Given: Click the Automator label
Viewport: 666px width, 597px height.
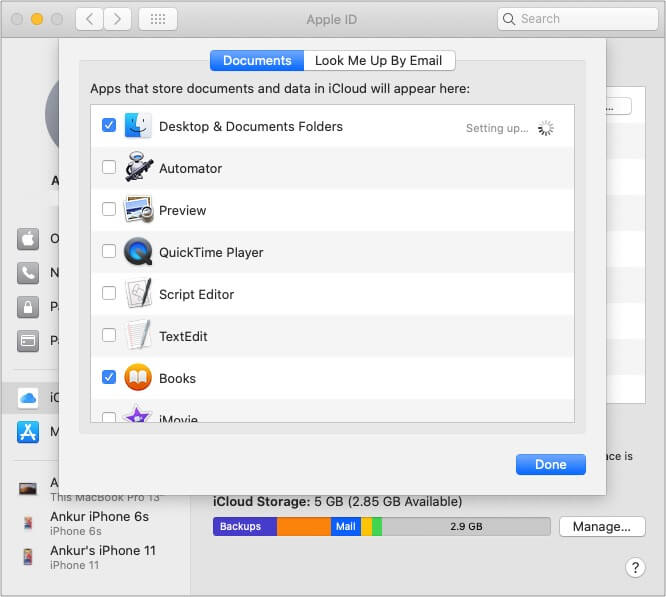Looking at the screenshot, I should pos(190,168).
